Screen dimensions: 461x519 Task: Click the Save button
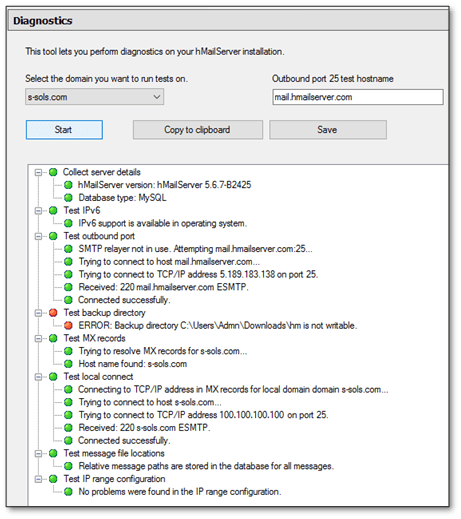(x=328, y=130)
